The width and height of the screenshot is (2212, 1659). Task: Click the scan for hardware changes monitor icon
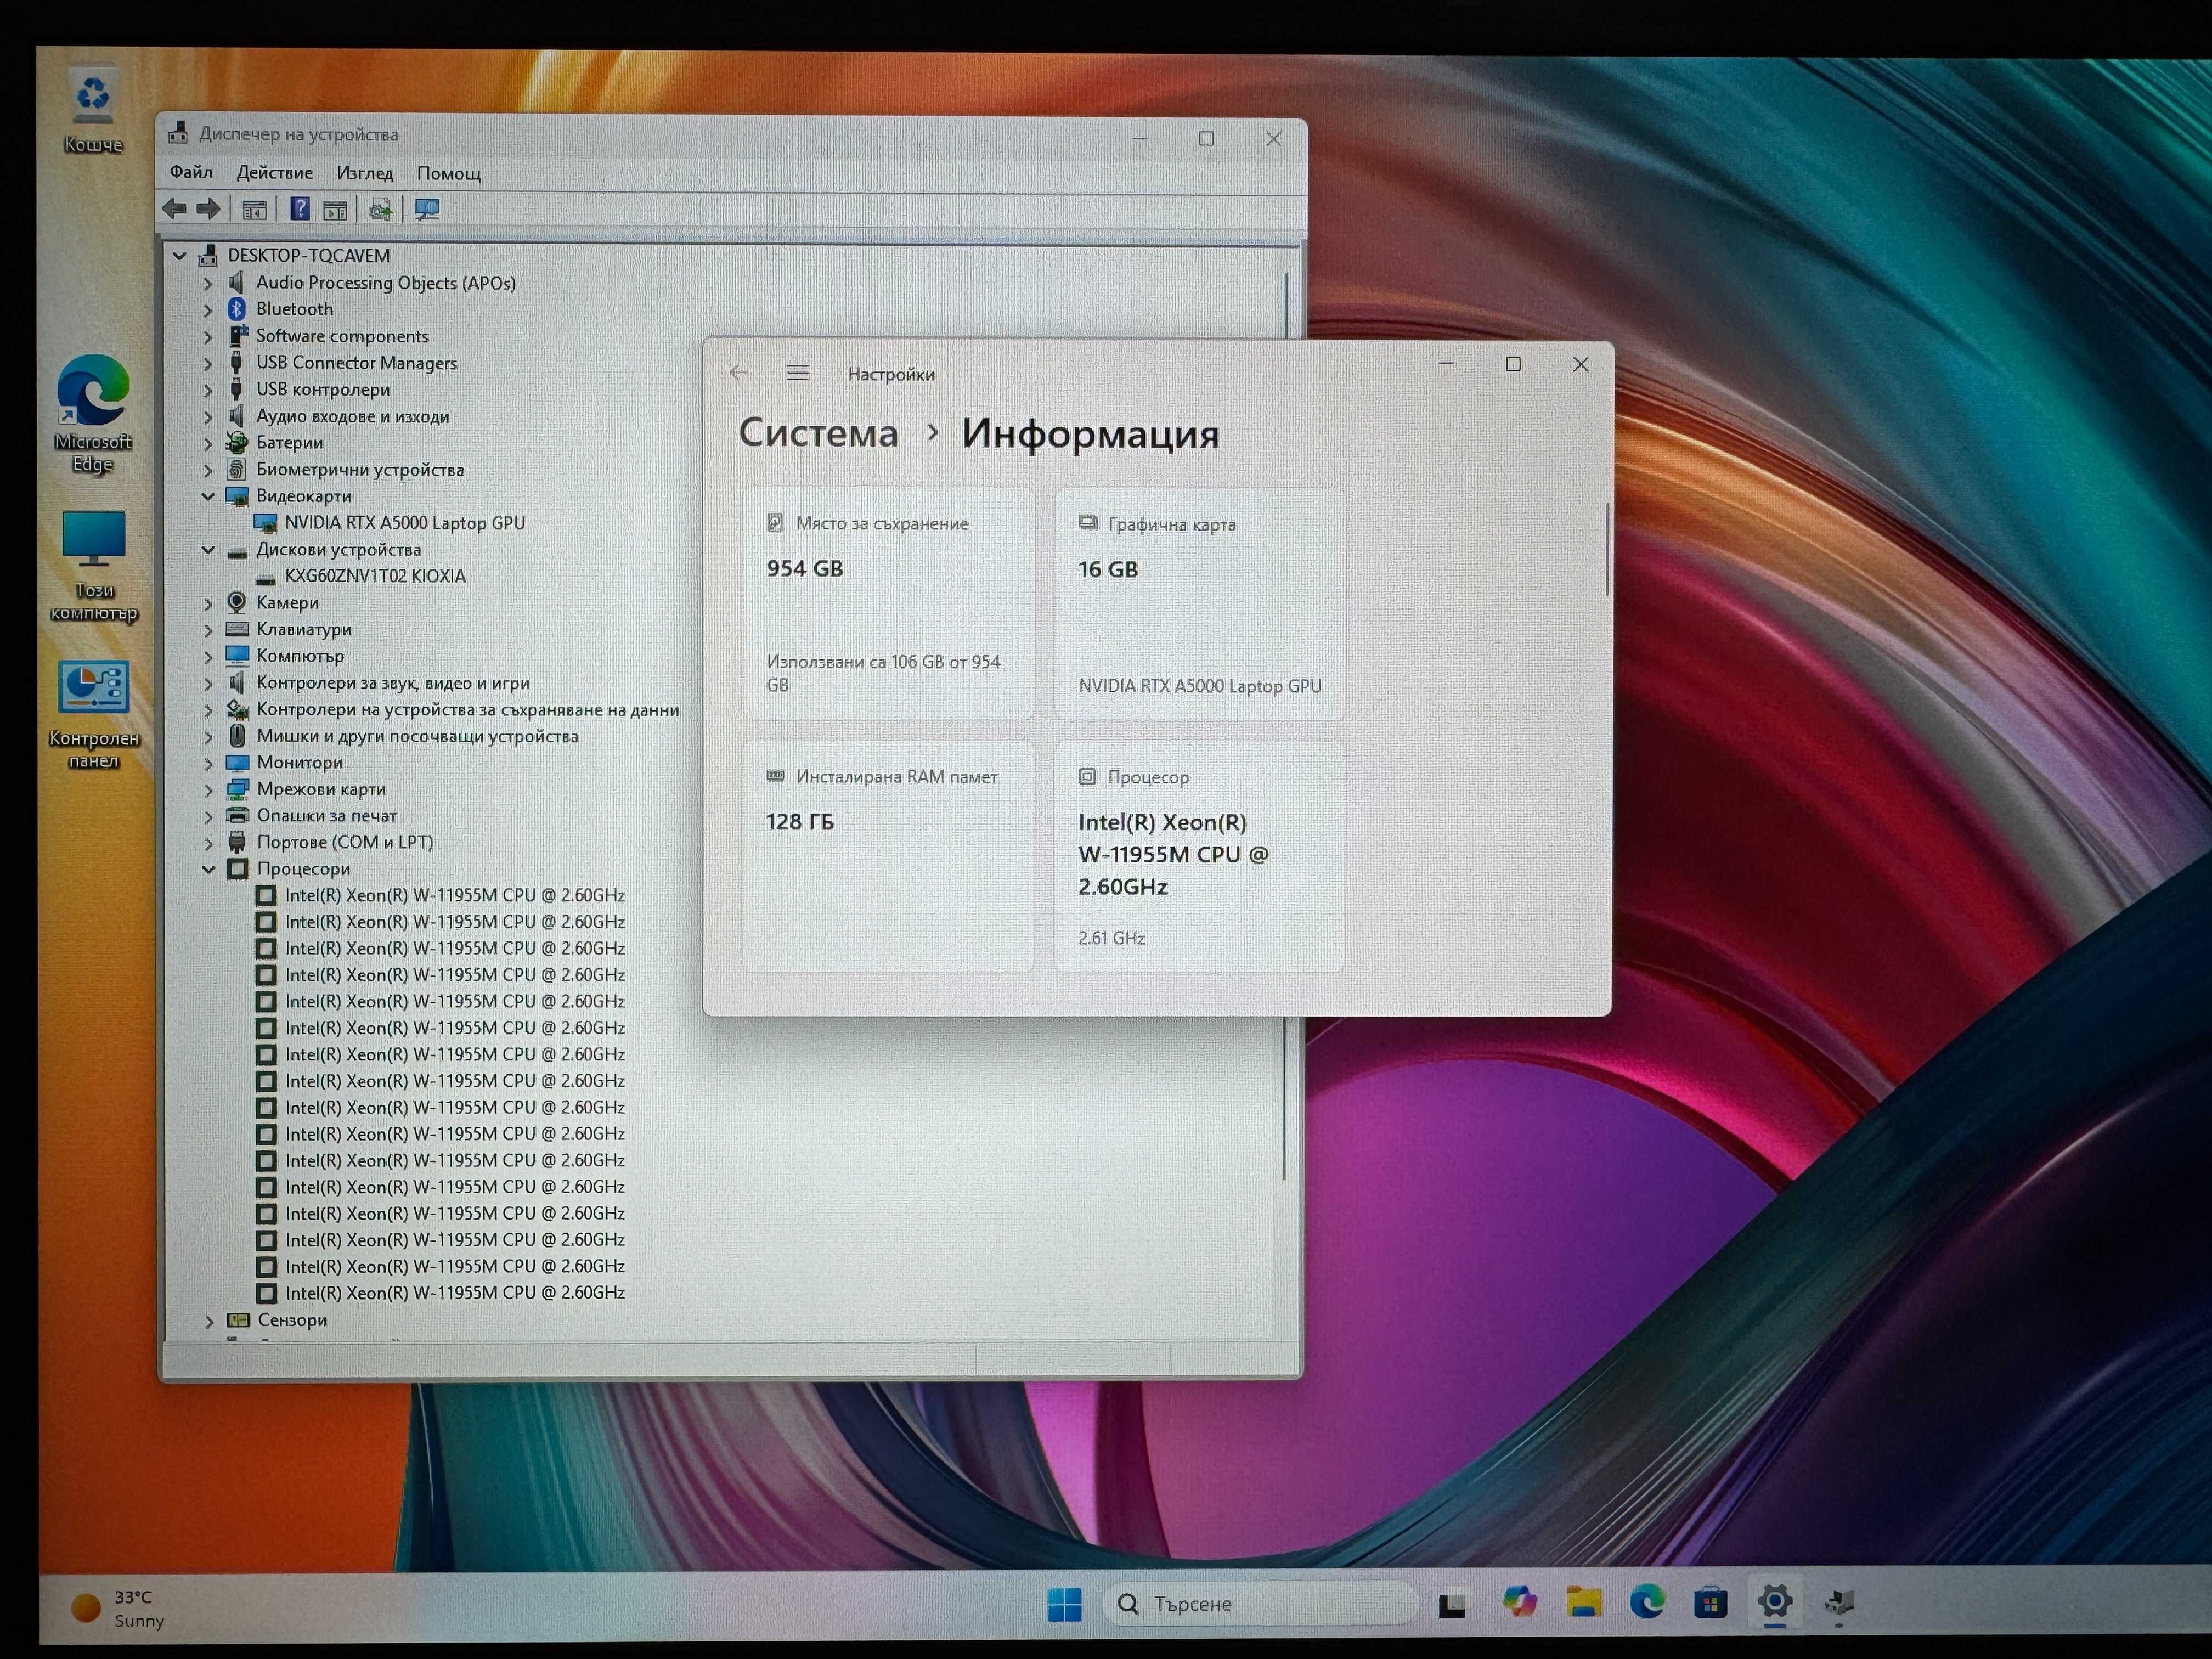[427, 209]
